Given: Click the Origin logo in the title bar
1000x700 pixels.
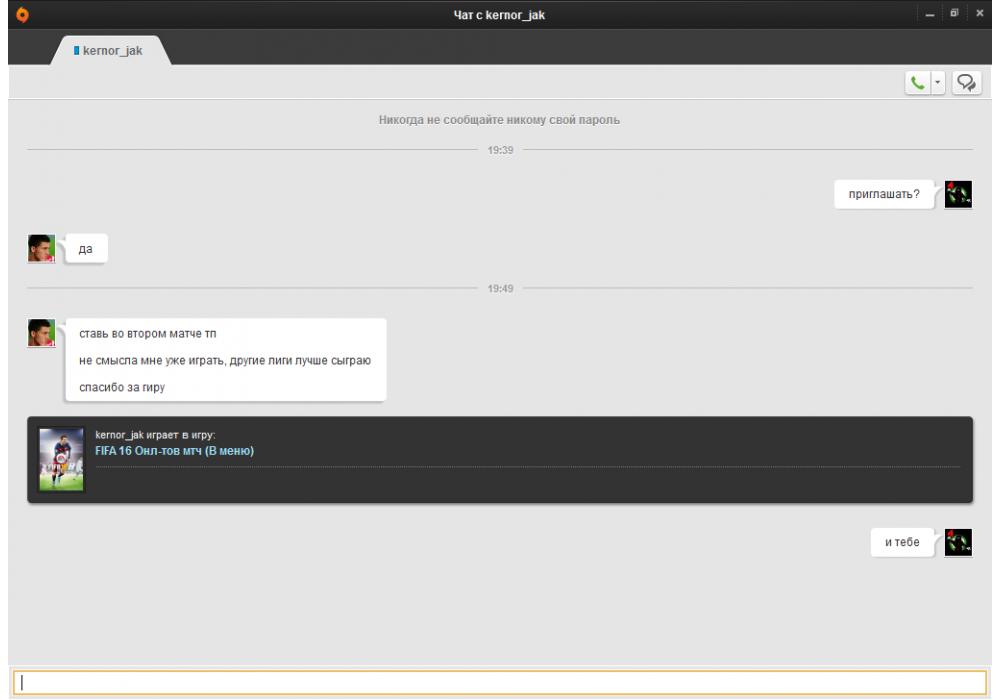Looking at the screenshot, I should (x=12, y=13).
